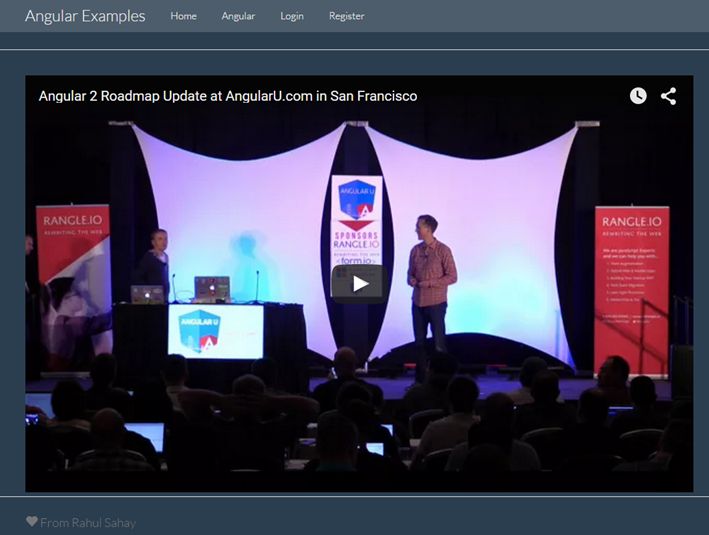Open the Register nav item
Viewport: 709px width, 535px height.
tap(346, 16)
